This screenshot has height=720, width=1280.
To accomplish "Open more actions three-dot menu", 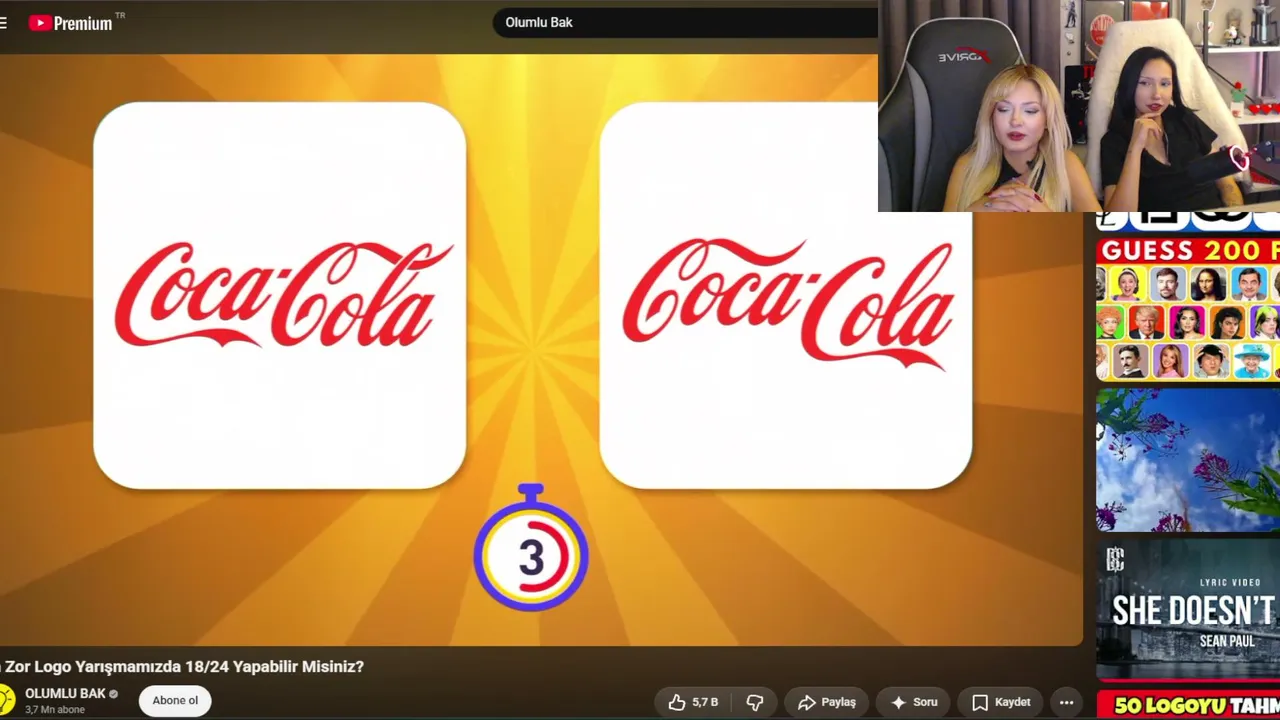I will [1066, 702].
